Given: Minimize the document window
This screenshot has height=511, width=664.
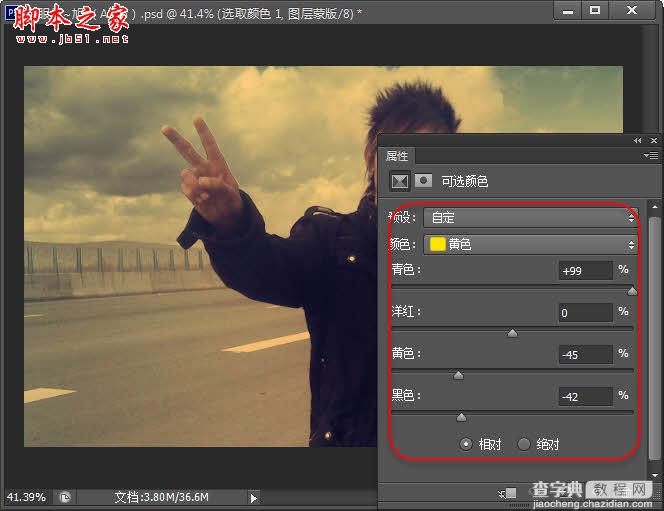Looking at the screenshot, I should [x=567, y=11].
